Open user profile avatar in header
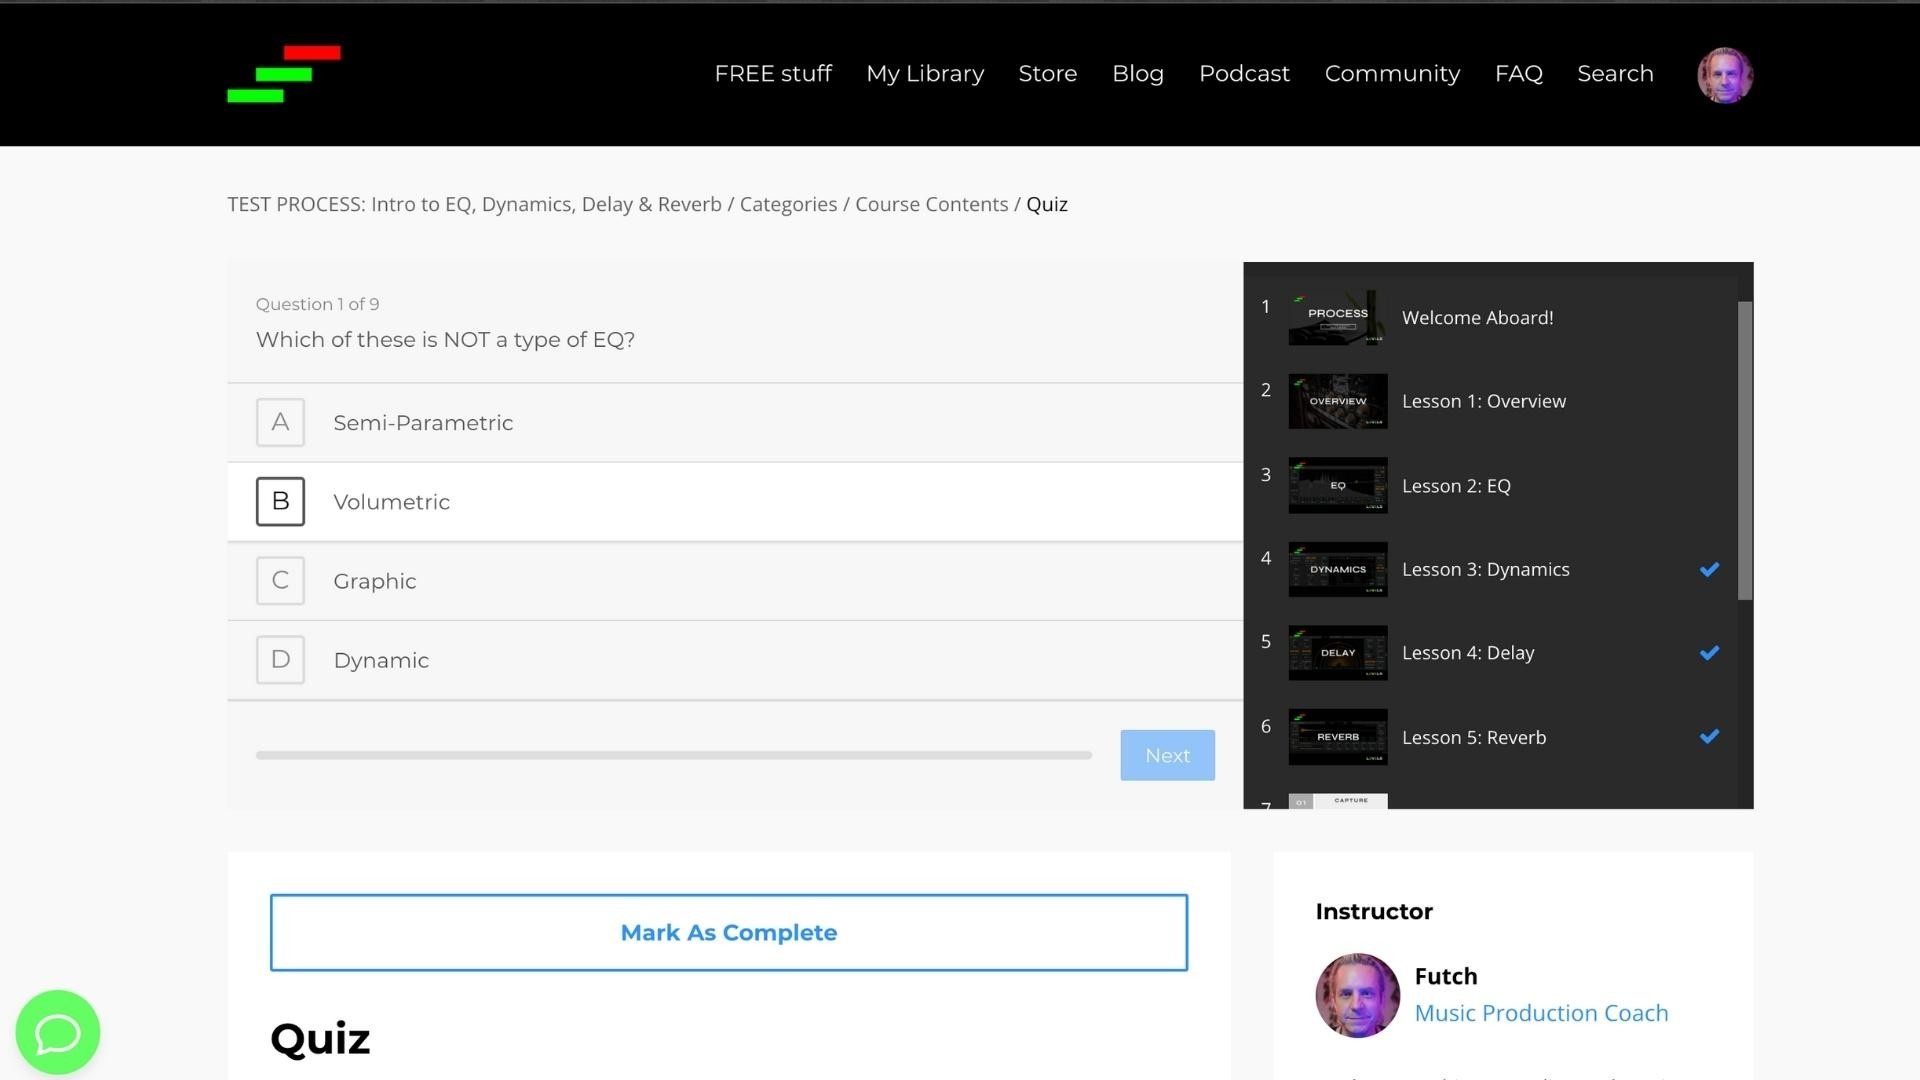1920x1080 pixels. [x=1724, y=75]
